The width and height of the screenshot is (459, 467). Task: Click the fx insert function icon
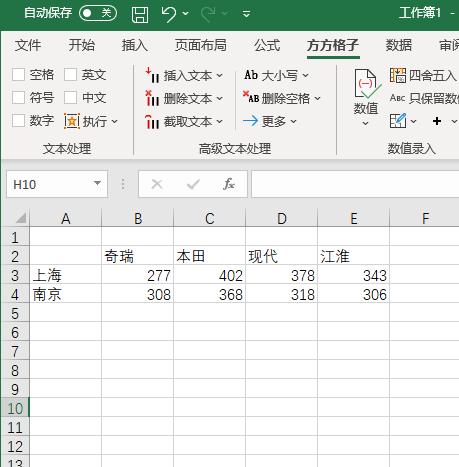(229, 184)
